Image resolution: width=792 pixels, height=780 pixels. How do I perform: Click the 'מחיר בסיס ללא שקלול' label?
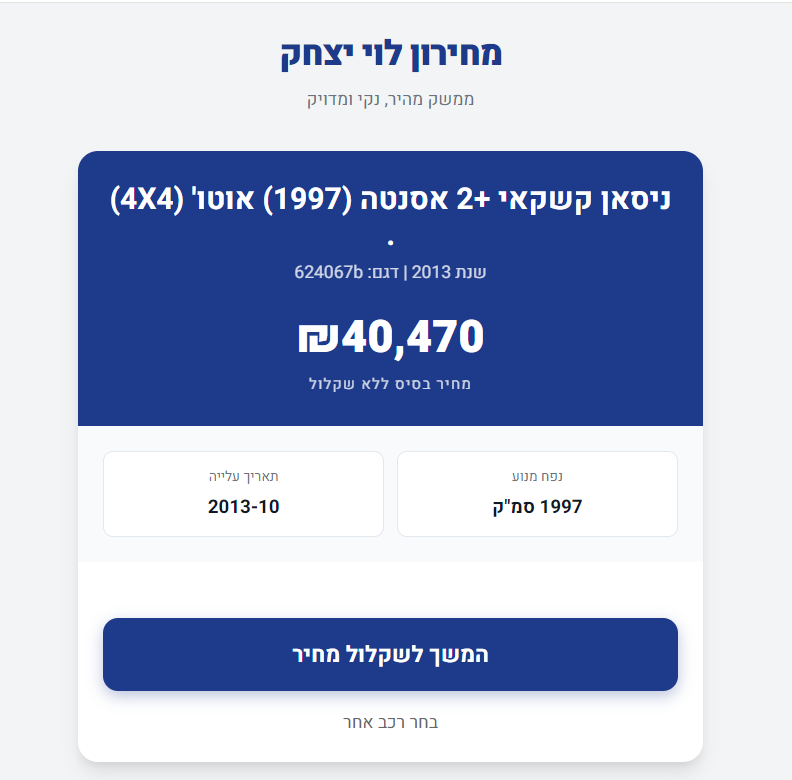[x=390, y=384]
